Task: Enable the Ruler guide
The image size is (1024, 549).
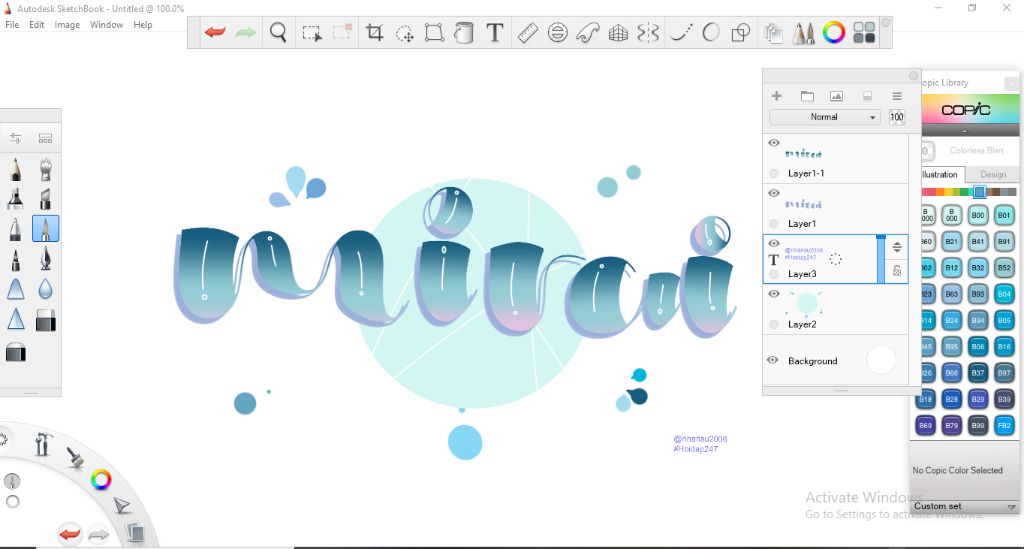Action: point(528,32)
